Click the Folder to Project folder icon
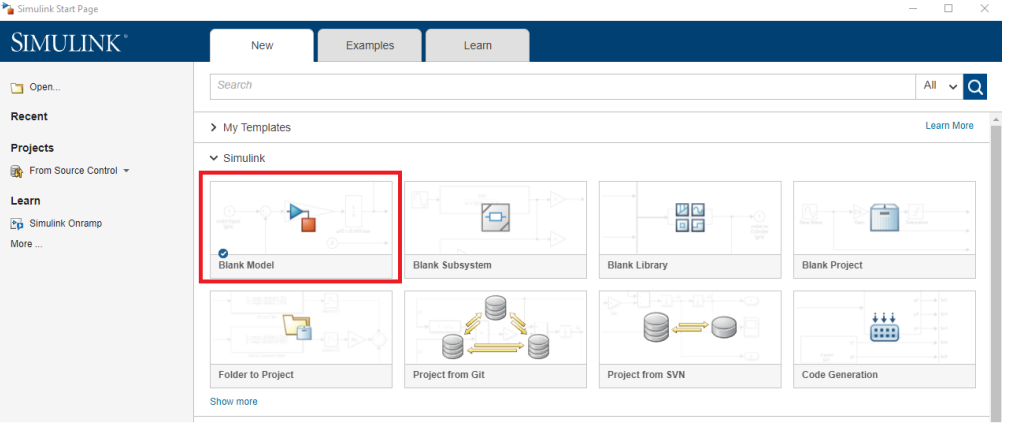Screen dimensions: 1014x431 click(298, 327)
